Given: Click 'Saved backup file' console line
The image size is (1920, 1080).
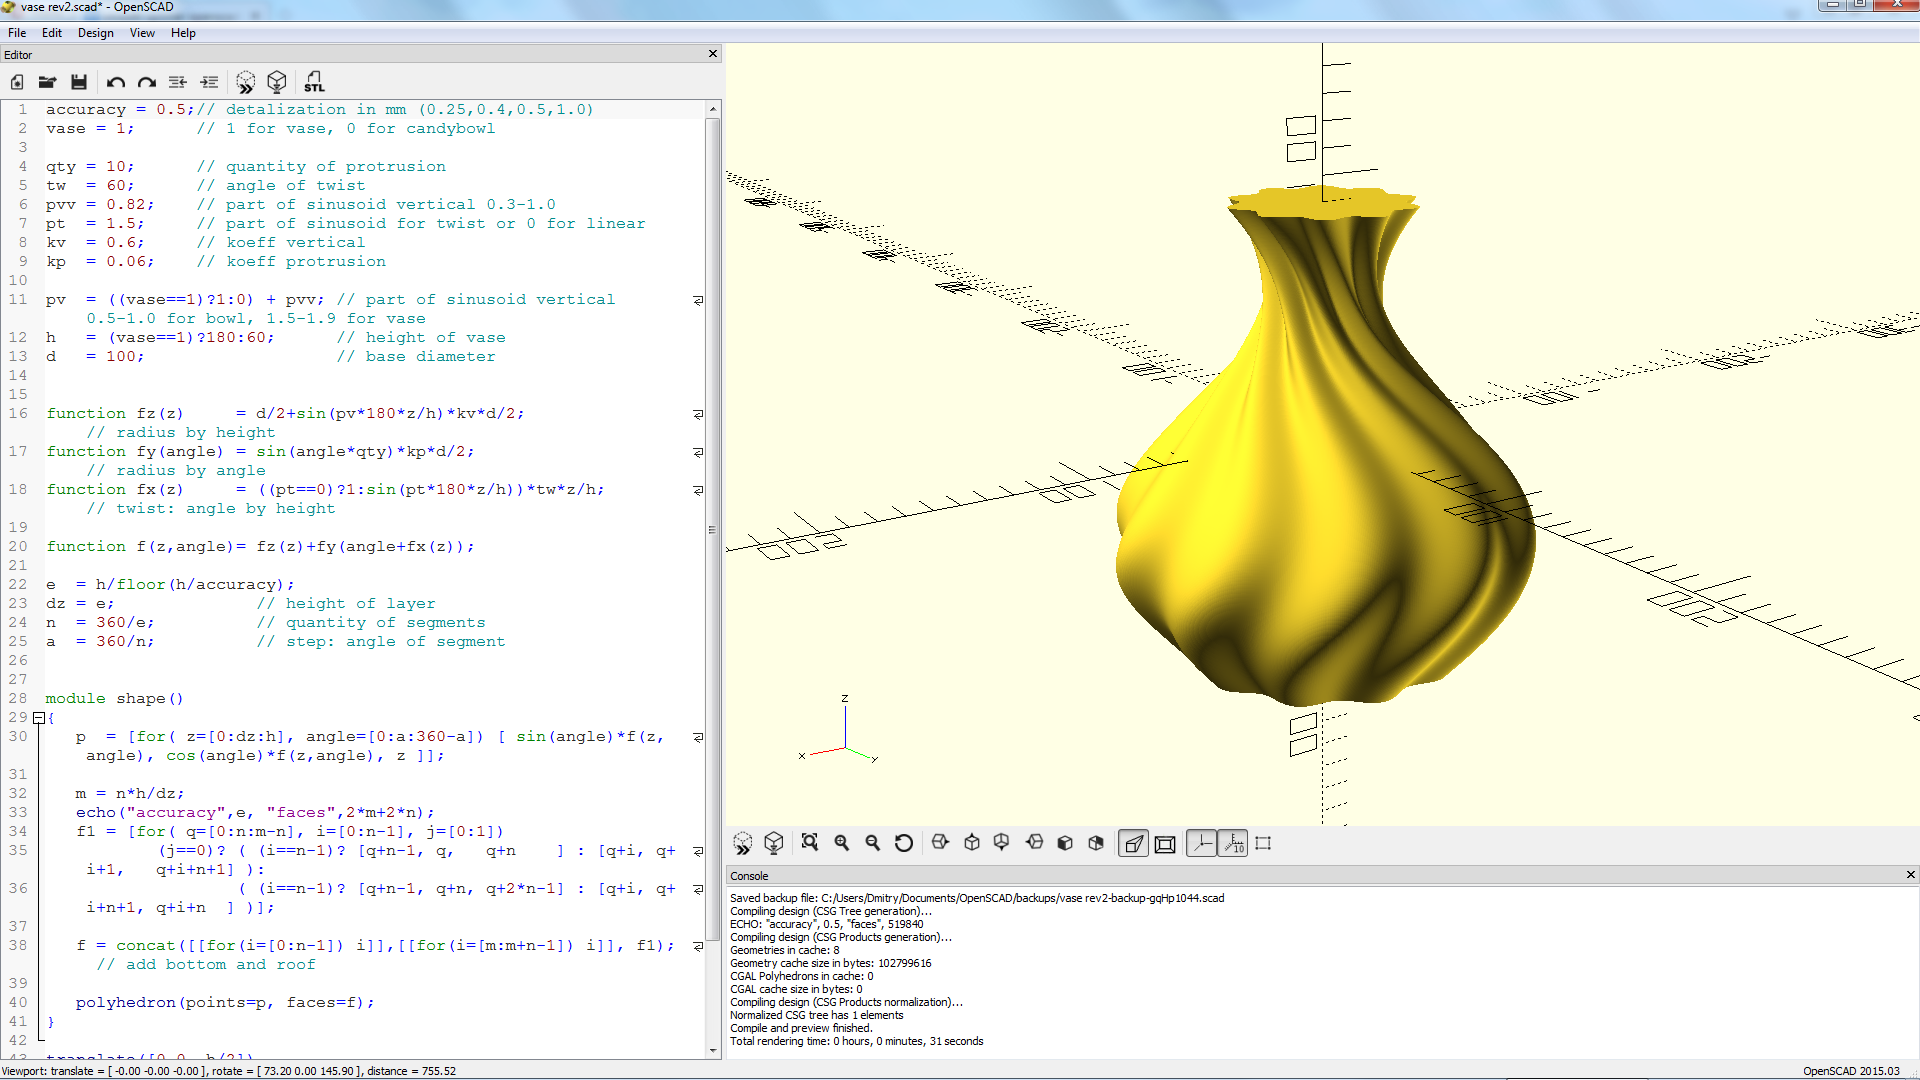Looking at the screenshot, I should [977, 898].
